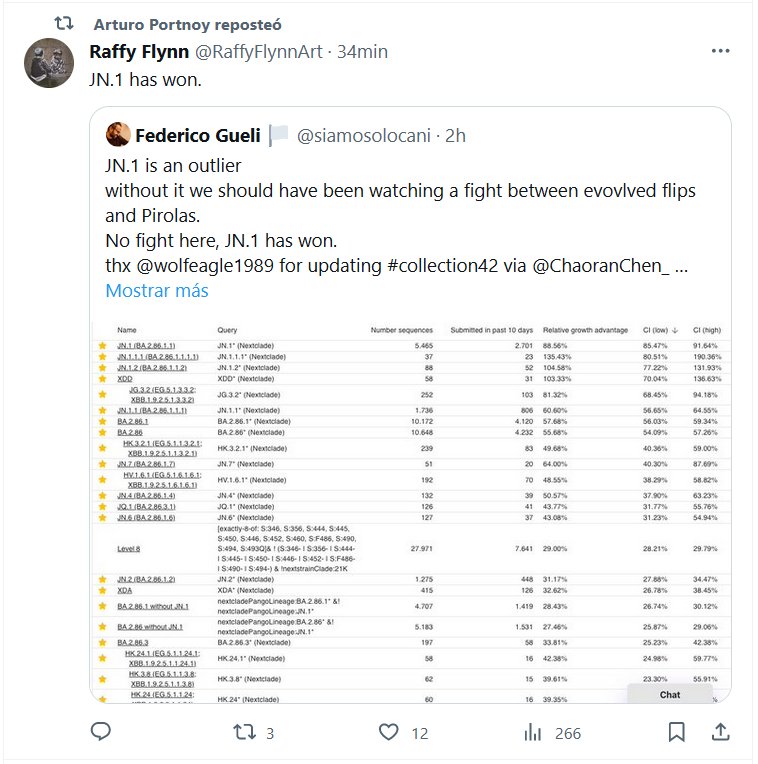
Task: Toggle the star beside JN.7 row
Action: [101, 464]
